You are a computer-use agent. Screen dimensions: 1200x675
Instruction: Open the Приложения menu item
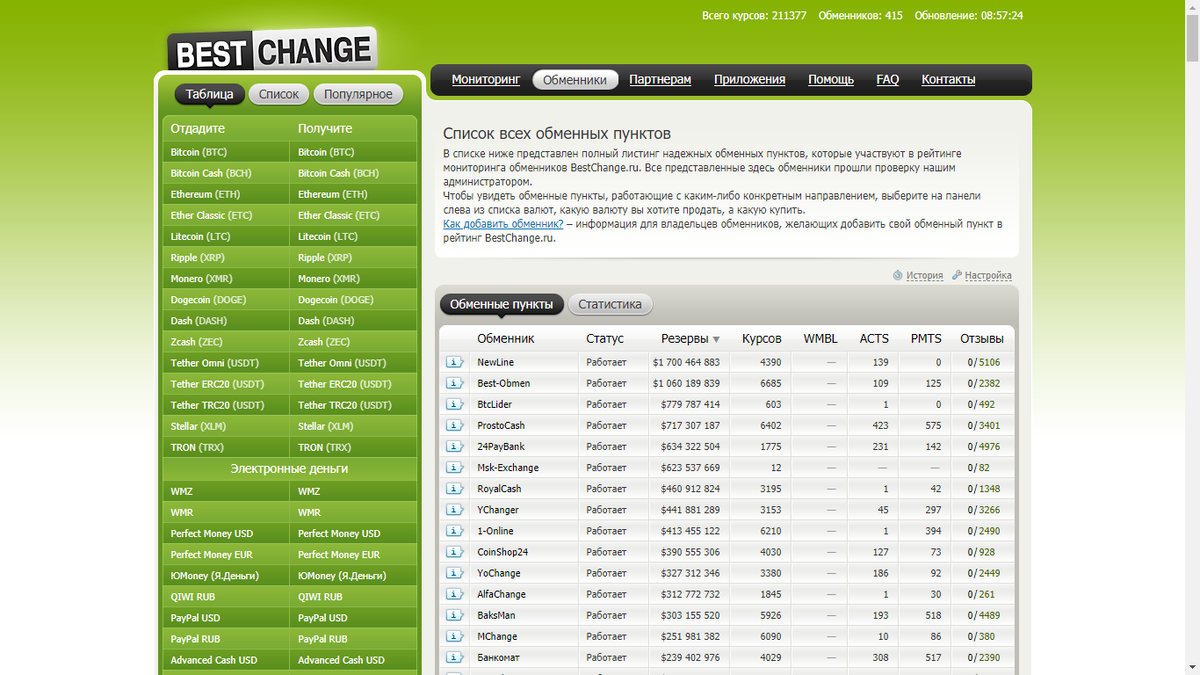pos(750,80)
